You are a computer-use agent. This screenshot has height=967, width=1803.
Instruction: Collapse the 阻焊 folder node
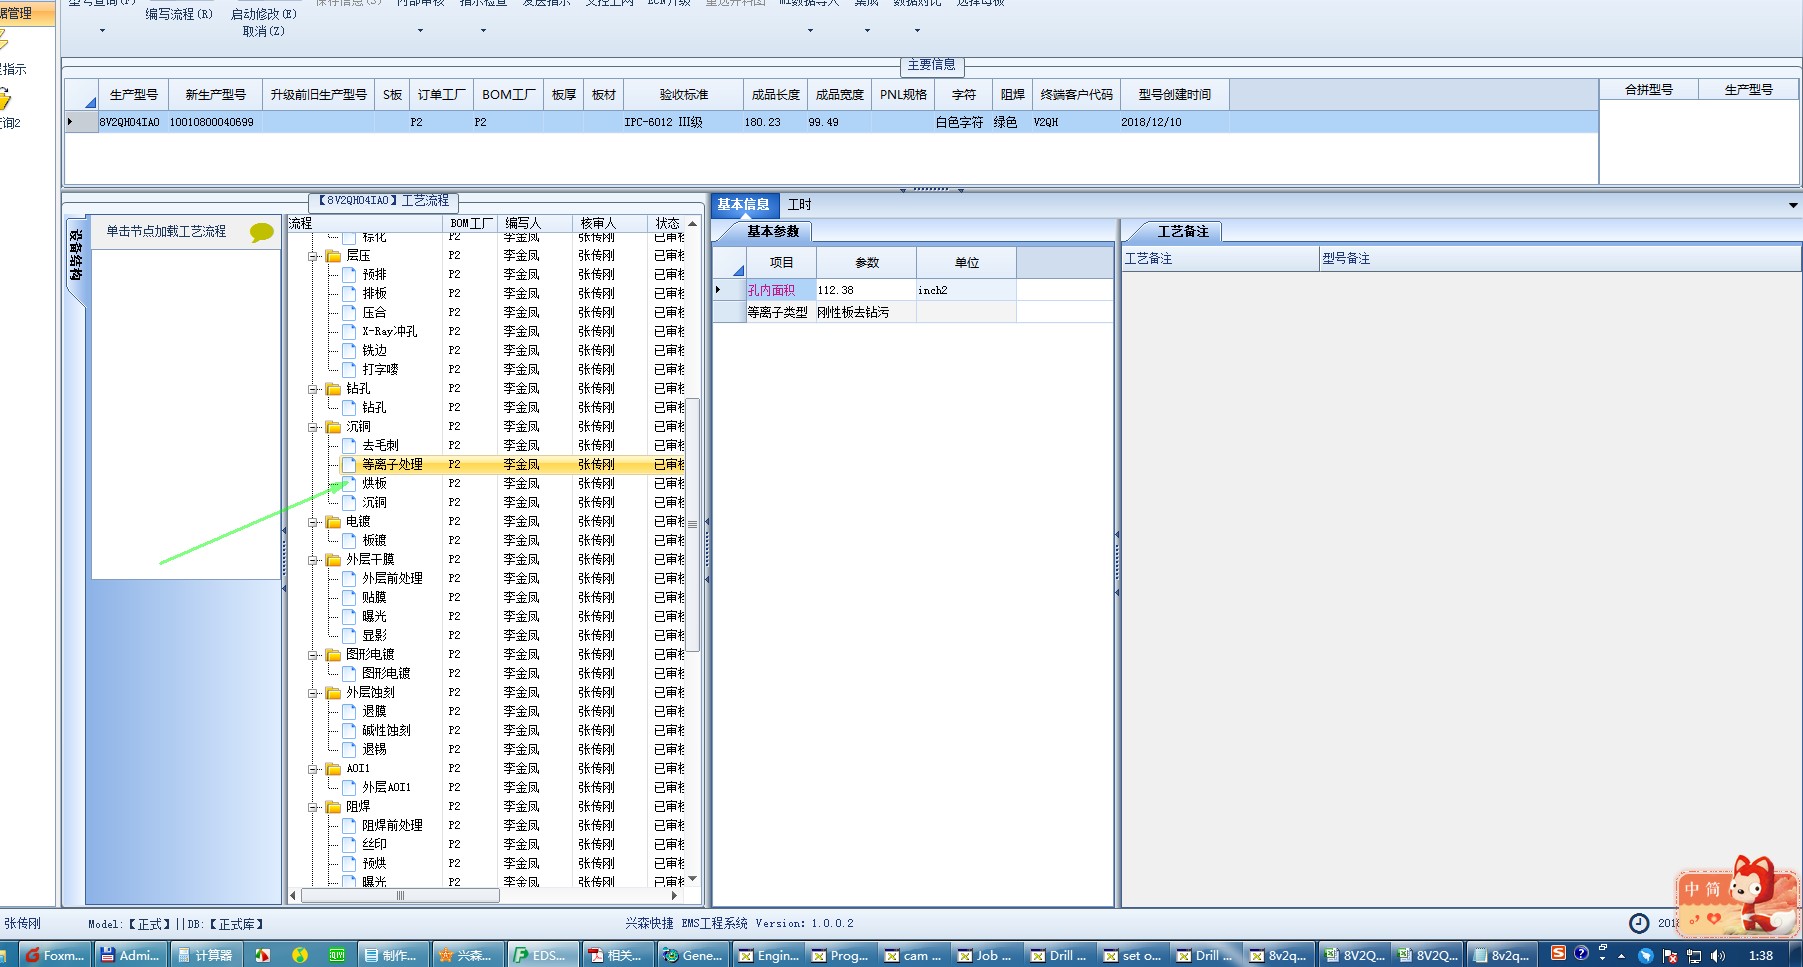point(313,807)
